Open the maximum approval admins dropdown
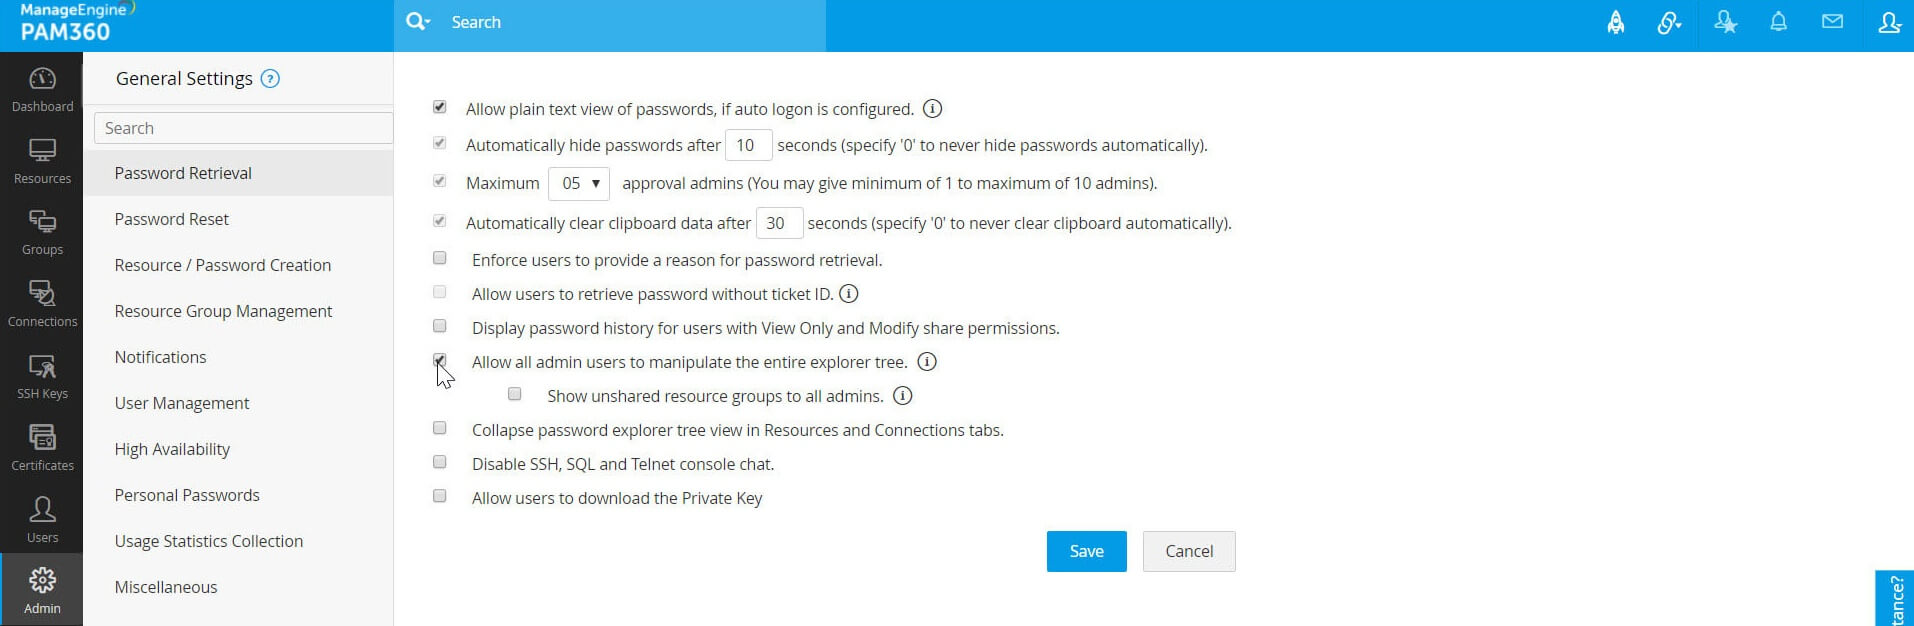 point(579,184)
